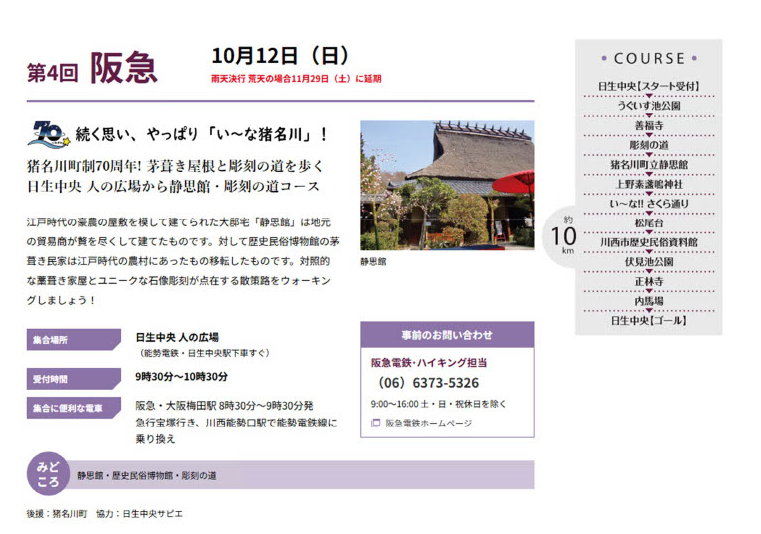Click course stop 伏見池公園

(649, 262)
